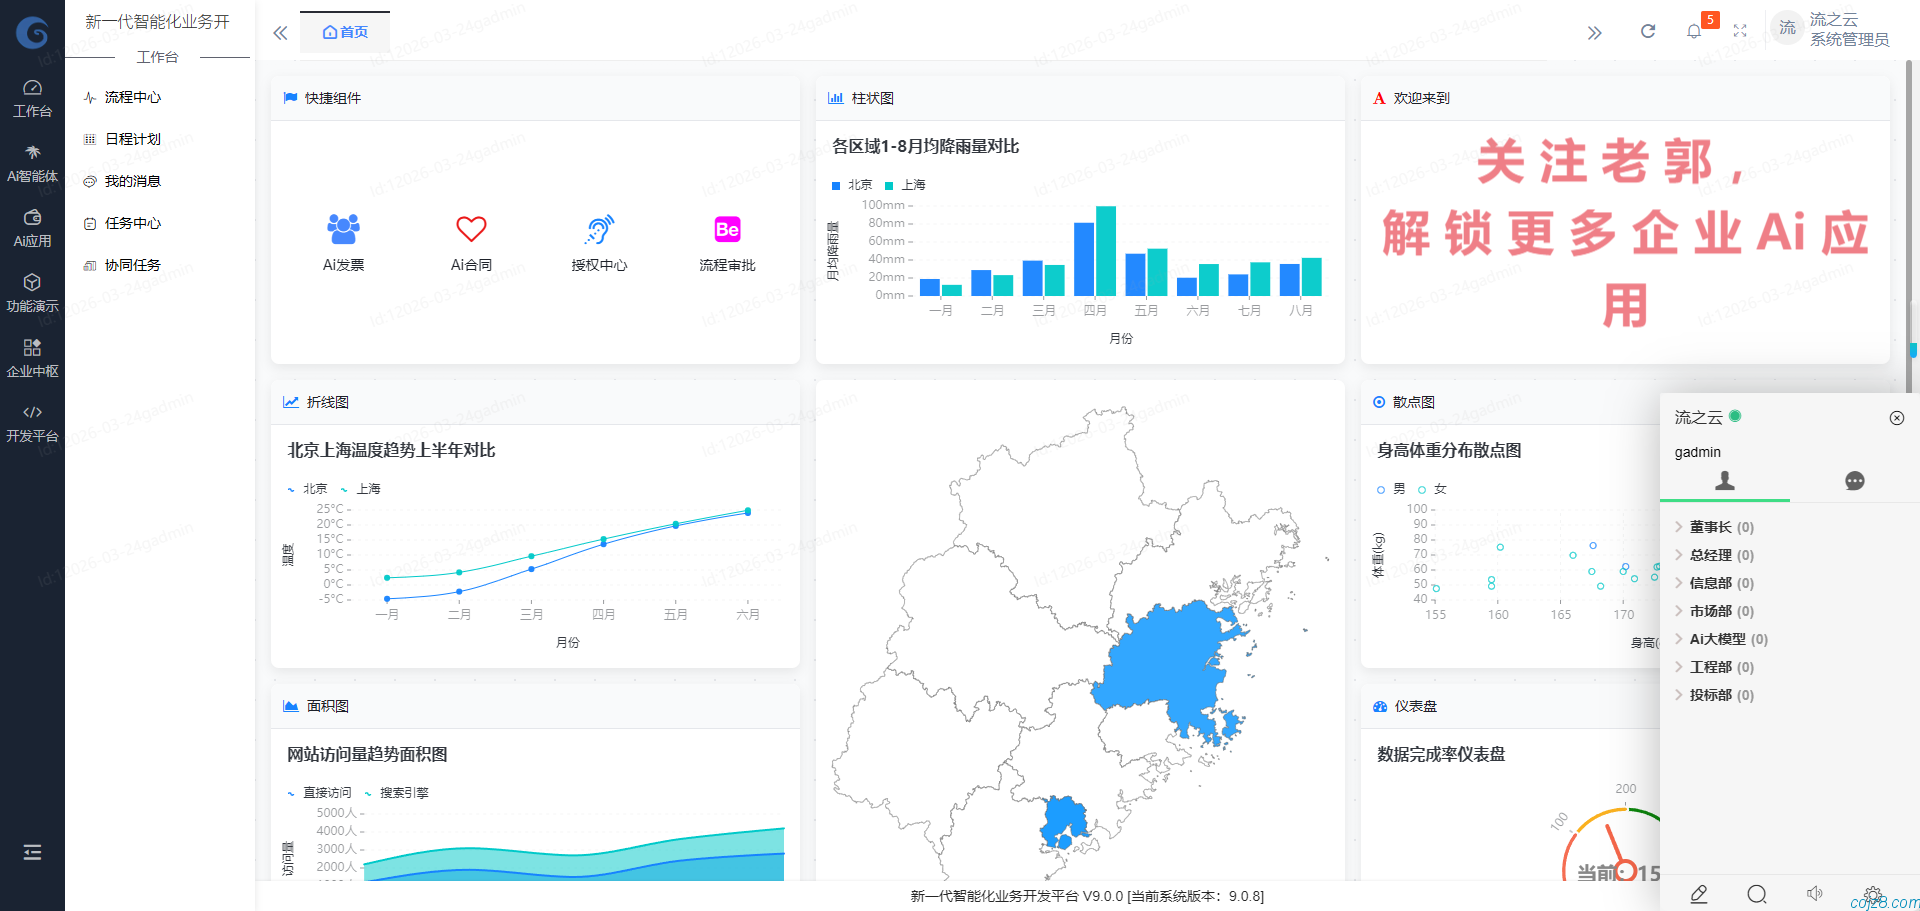Select the 首页 tab
The image size is (1920, 911).
[345, 32]
